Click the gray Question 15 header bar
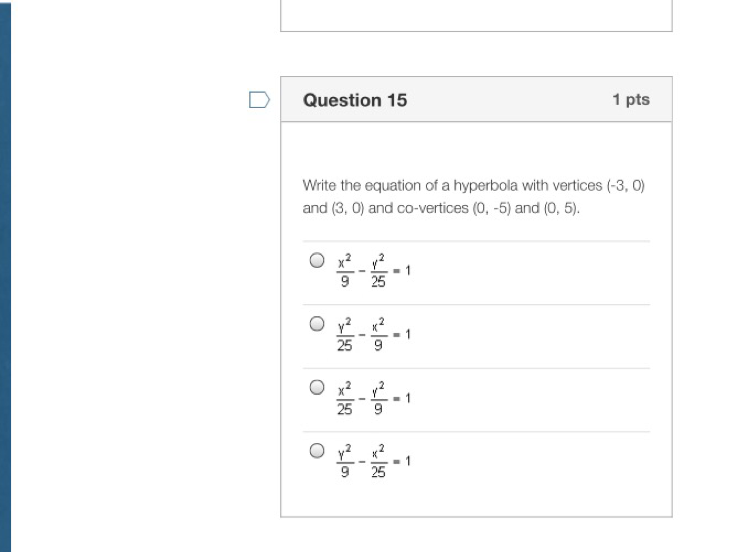The width and height of the screenshot is (748, 552). [477, 99]
